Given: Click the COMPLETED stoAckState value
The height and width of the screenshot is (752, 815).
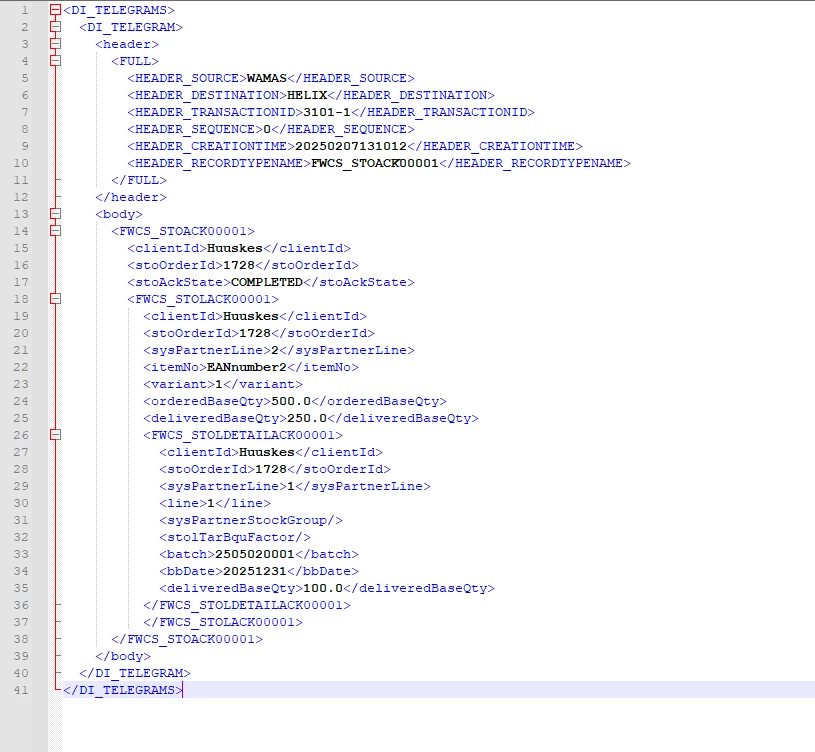Looking at the screenshot, I should pos(267,282).
